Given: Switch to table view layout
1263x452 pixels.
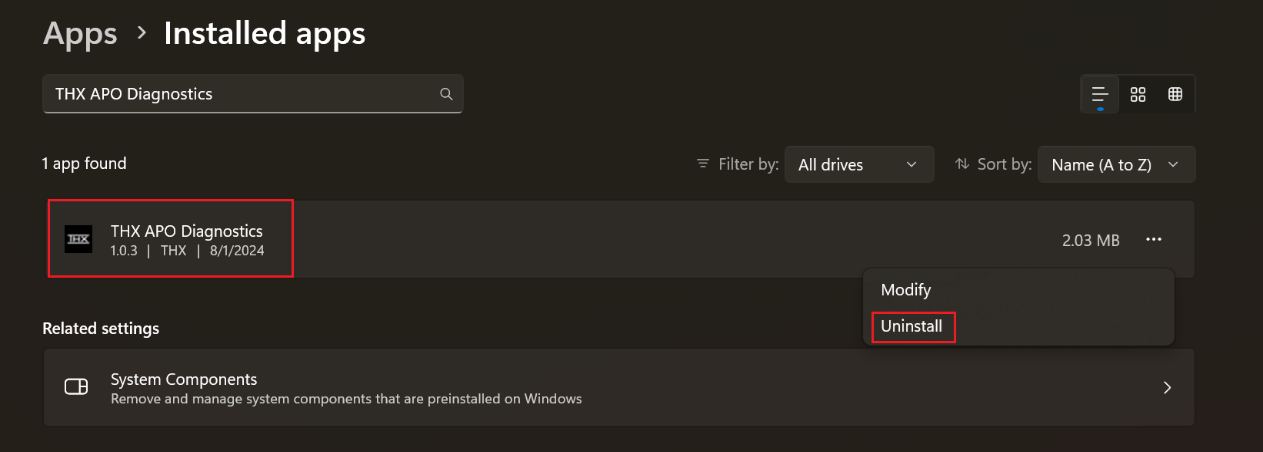Looking at the screenshot, I should click(x=1175, y=94).
